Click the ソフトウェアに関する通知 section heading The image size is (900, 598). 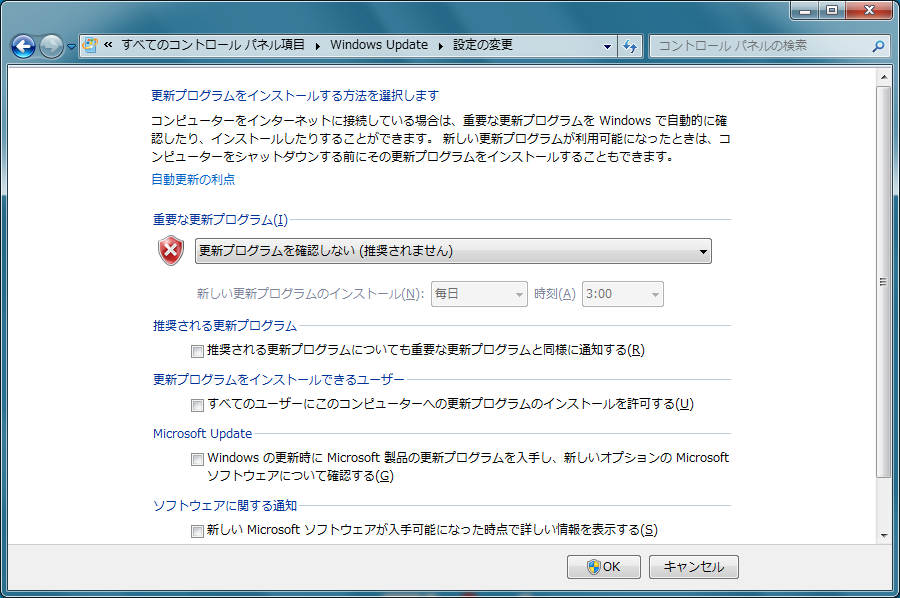tap(225, 506)
